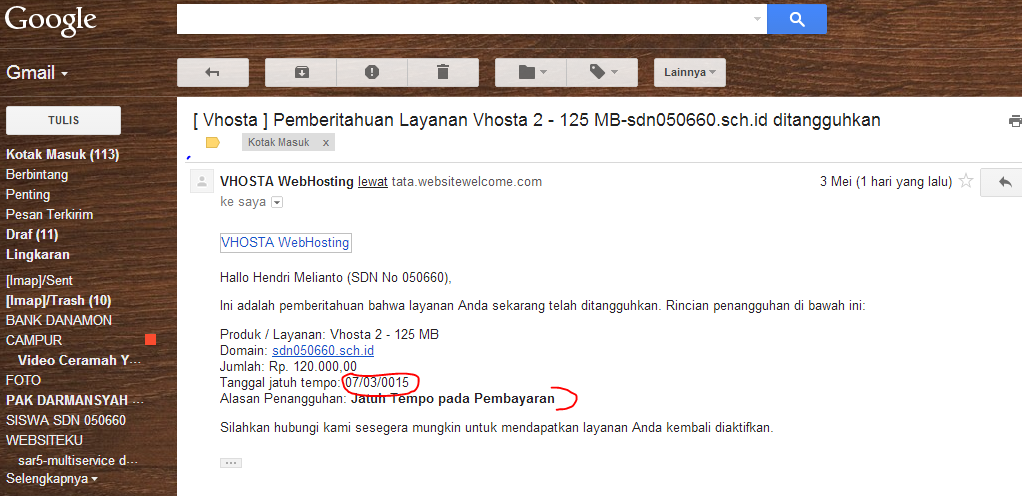The image size is (1022, 496).
Task: Open the FOTO label
Action: pos(23,380)
